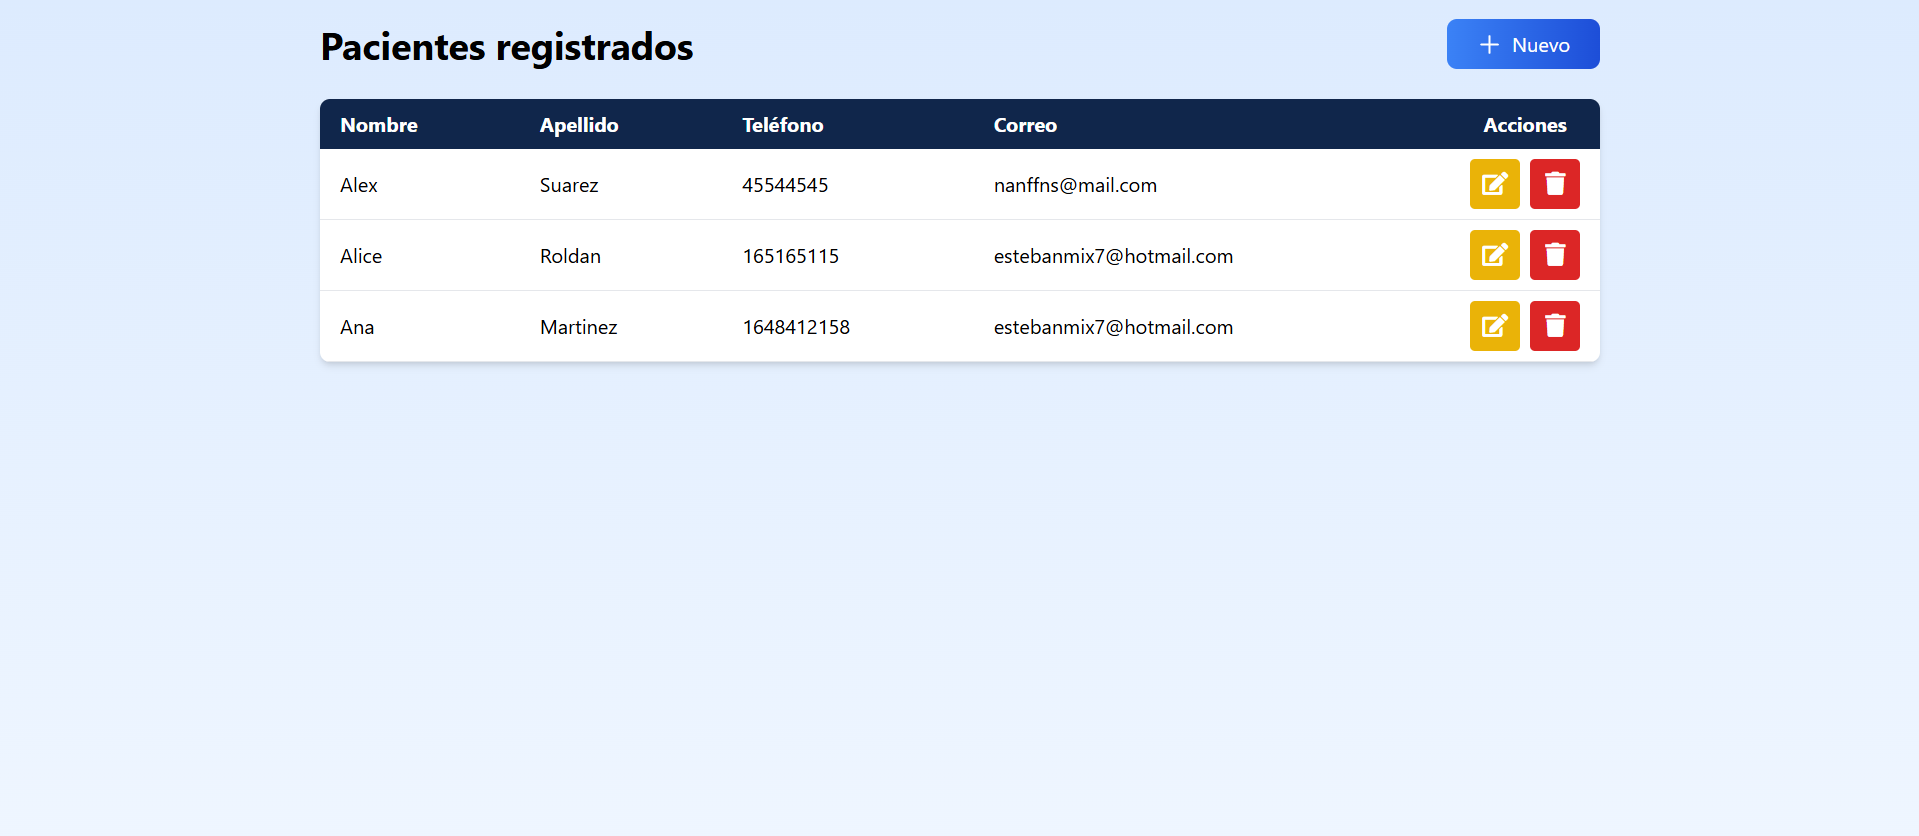Click the surname Martinez
The width and height of the screenshot is (1919, 836).
coord(578,327)
